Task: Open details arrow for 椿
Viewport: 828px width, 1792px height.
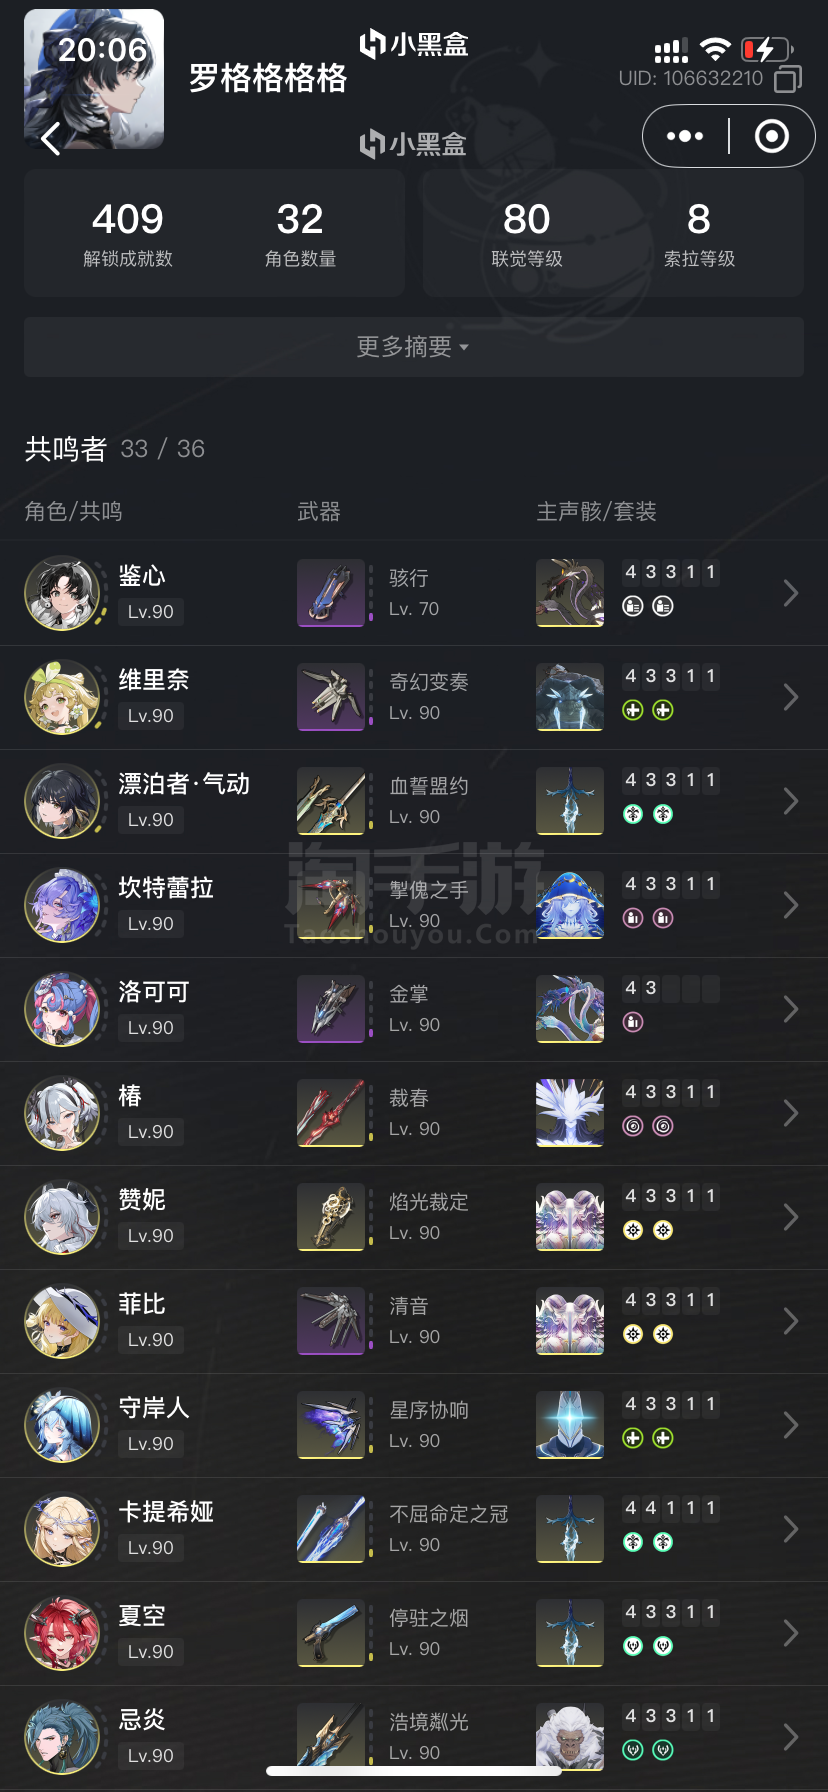Action: [x=791, y=1113]
